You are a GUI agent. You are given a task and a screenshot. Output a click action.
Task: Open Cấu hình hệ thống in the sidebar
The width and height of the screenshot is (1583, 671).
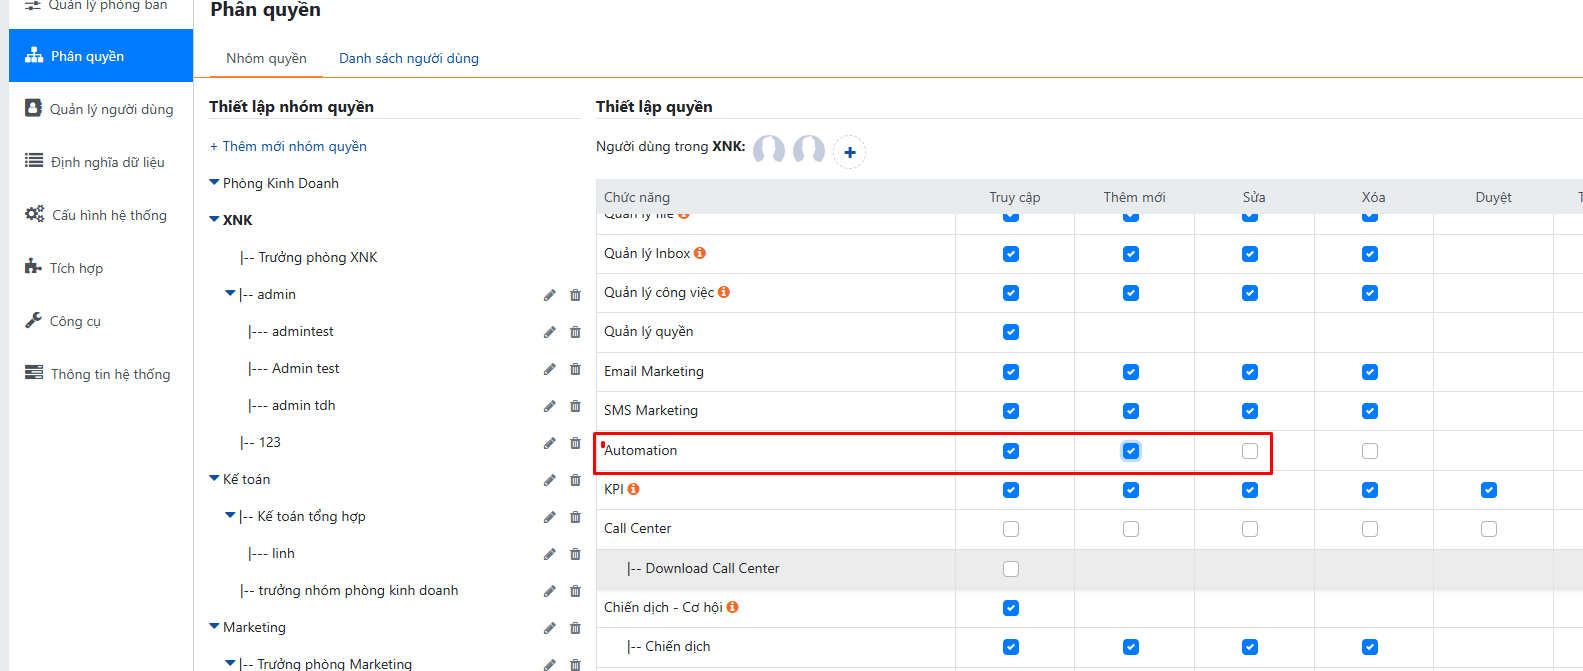109,215
